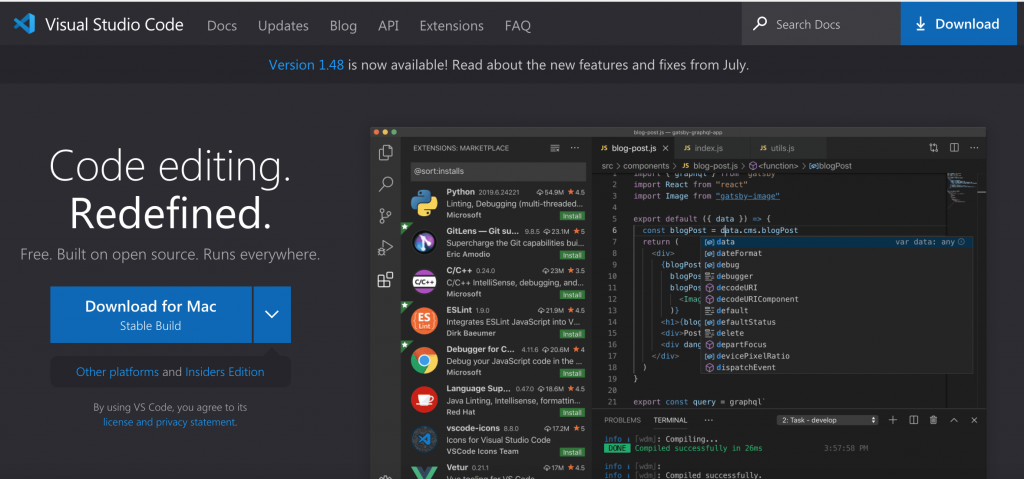Click the Explorer files icon in activity bar

(x=385, y=152)
